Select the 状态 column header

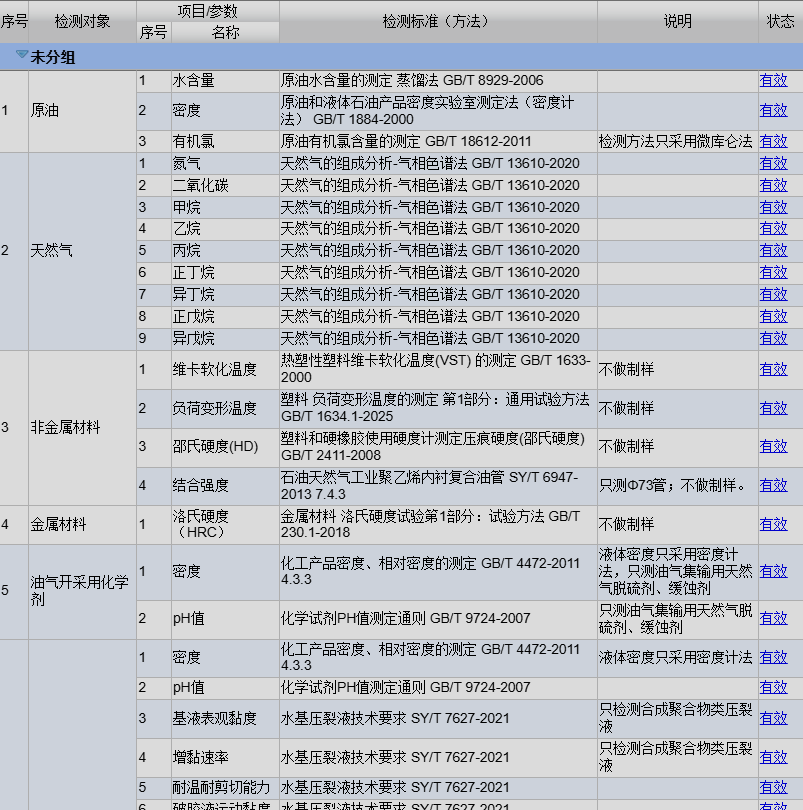click(780, 21)
